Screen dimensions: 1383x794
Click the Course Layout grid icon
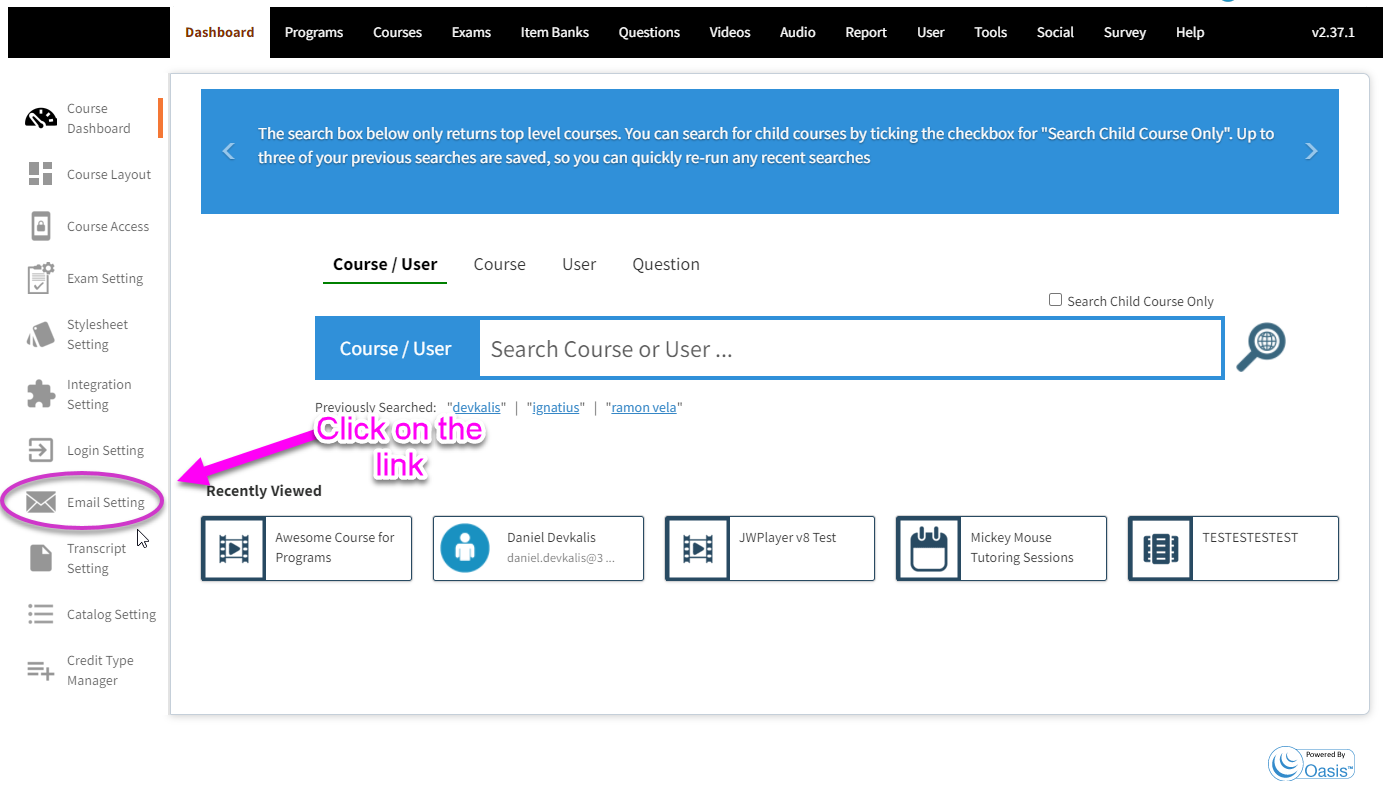(x=41, y=174)
